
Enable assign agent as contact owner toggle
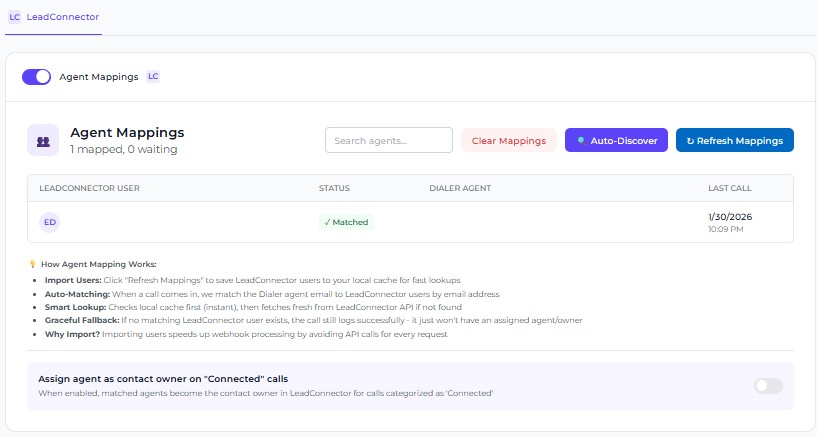pyautogui.click(x=768, y=386)
